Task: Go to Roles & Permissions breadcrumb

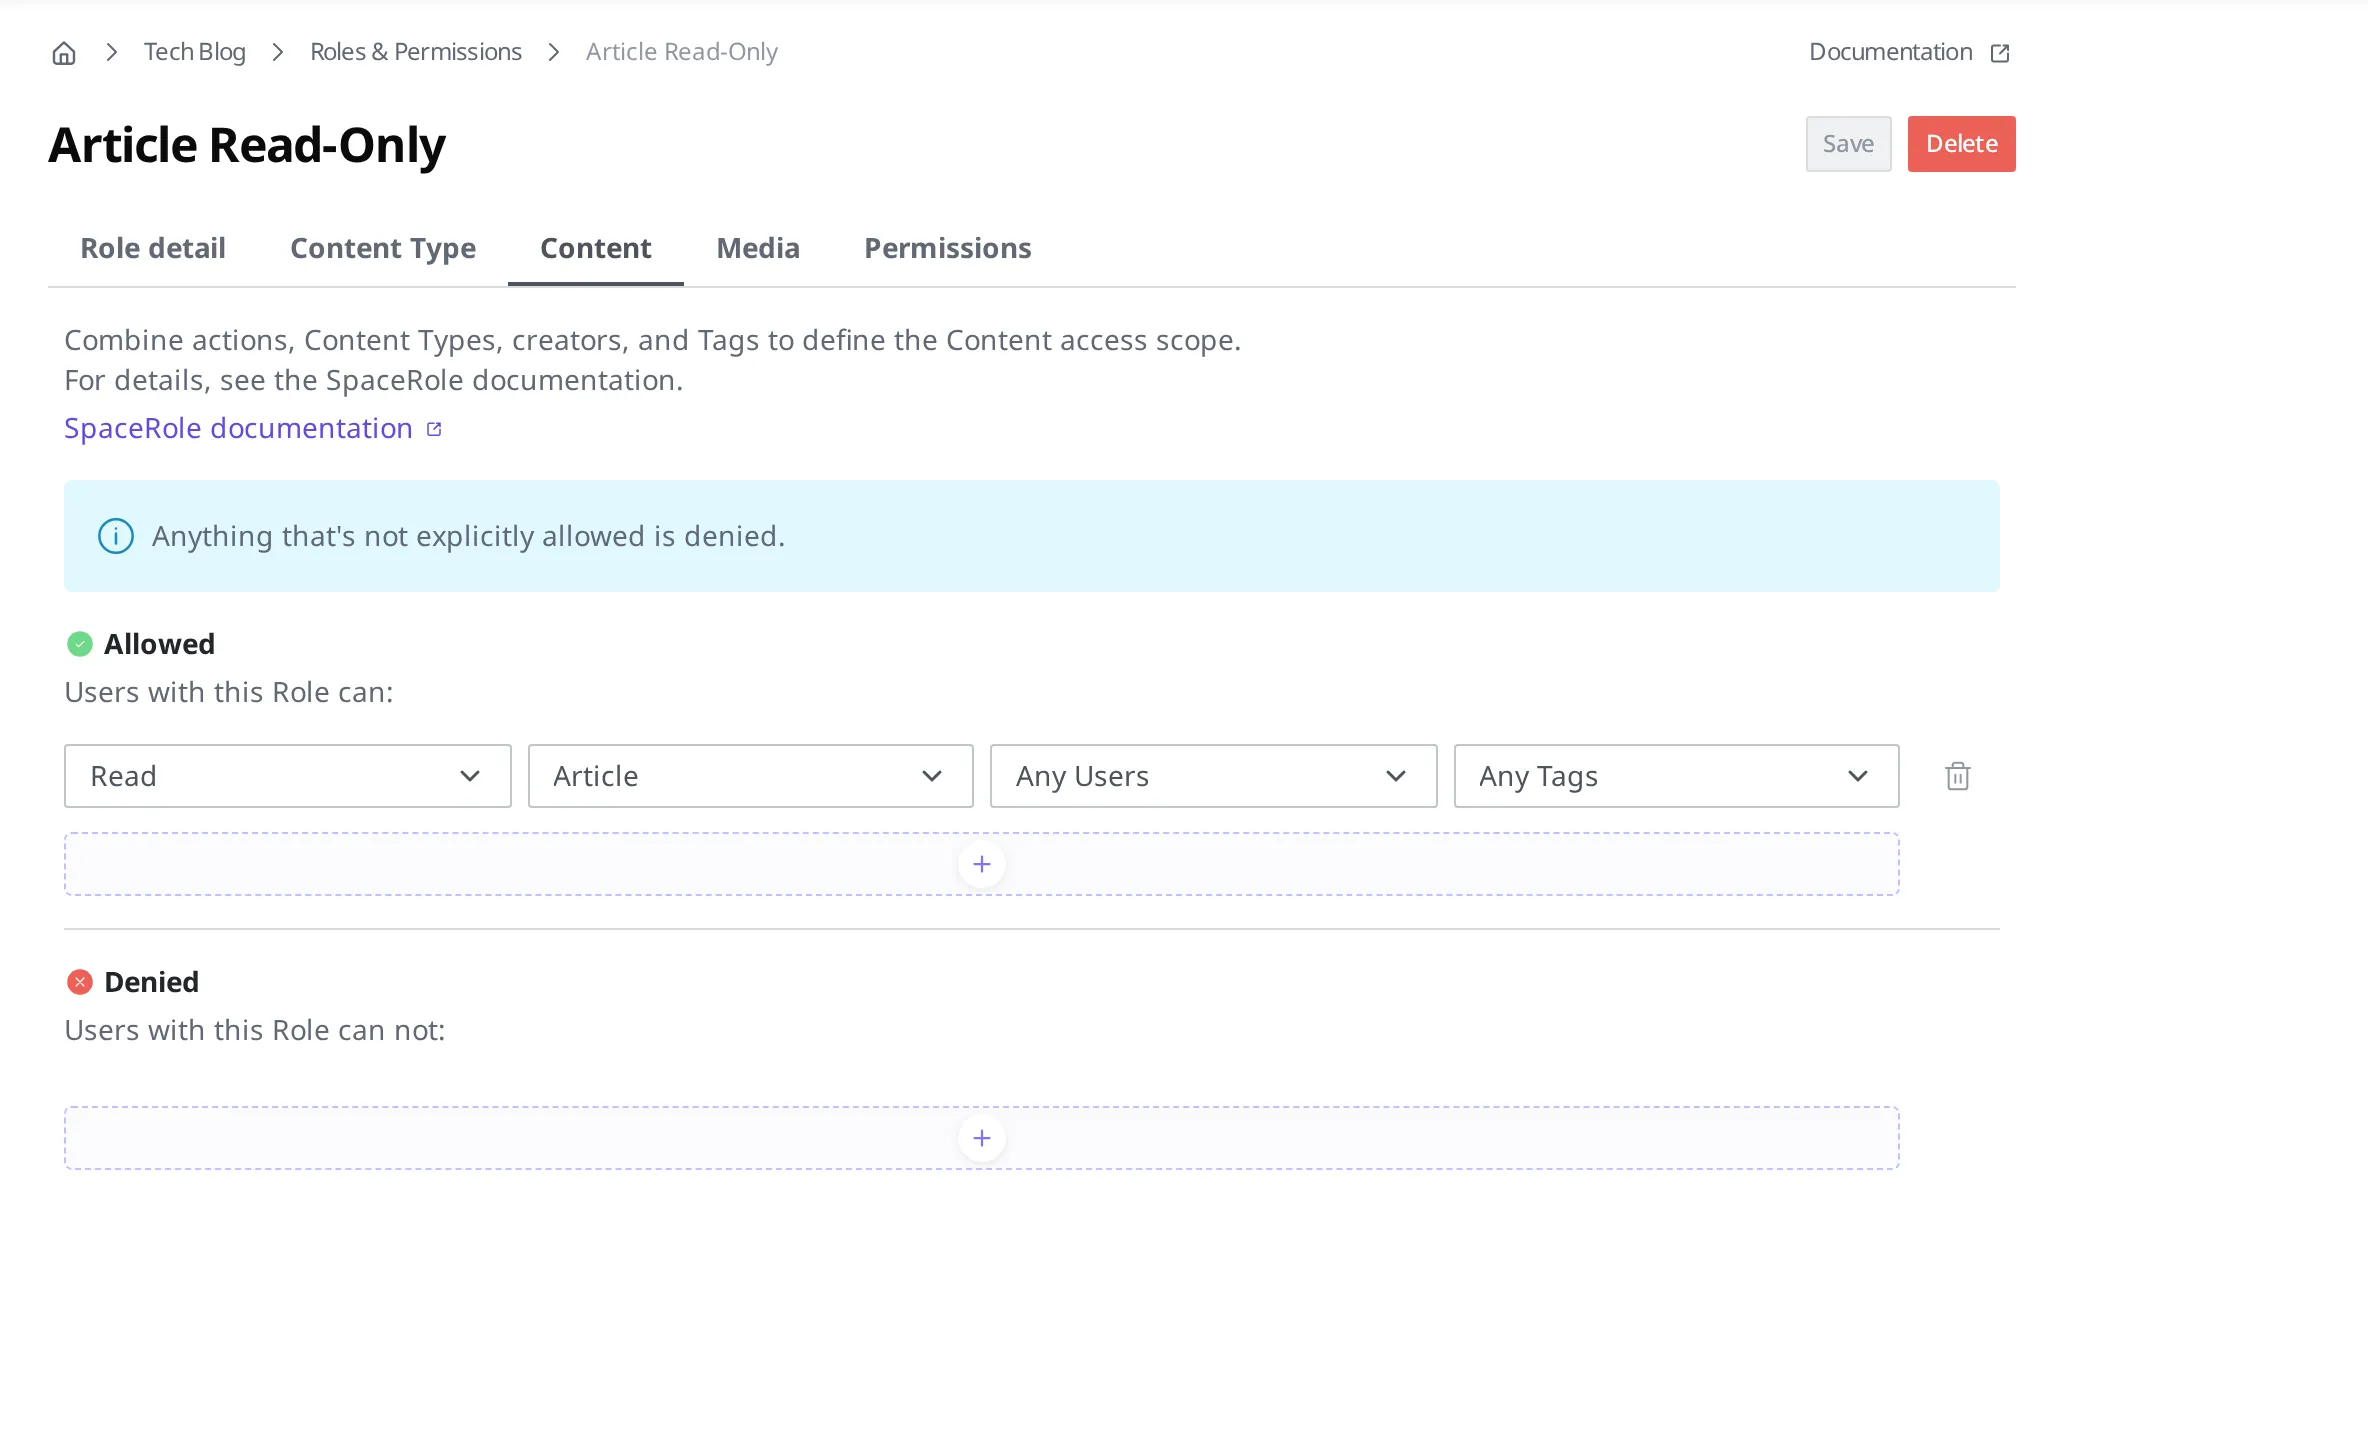Action: [x=416, y=52]
